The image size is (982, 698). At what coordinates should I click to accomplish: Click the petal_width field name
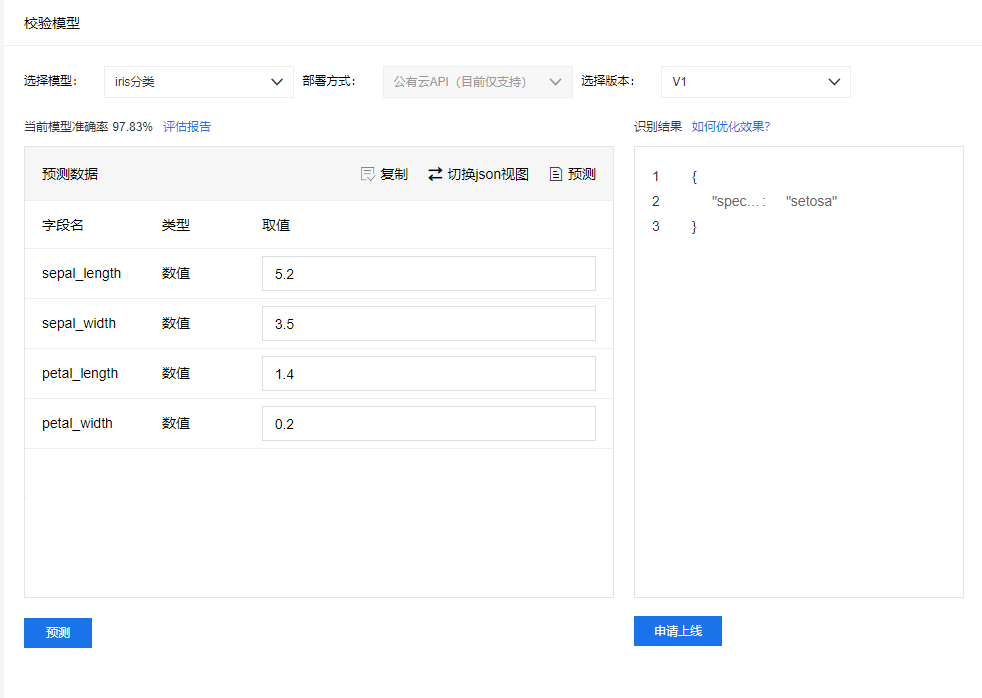coord(77,423)
